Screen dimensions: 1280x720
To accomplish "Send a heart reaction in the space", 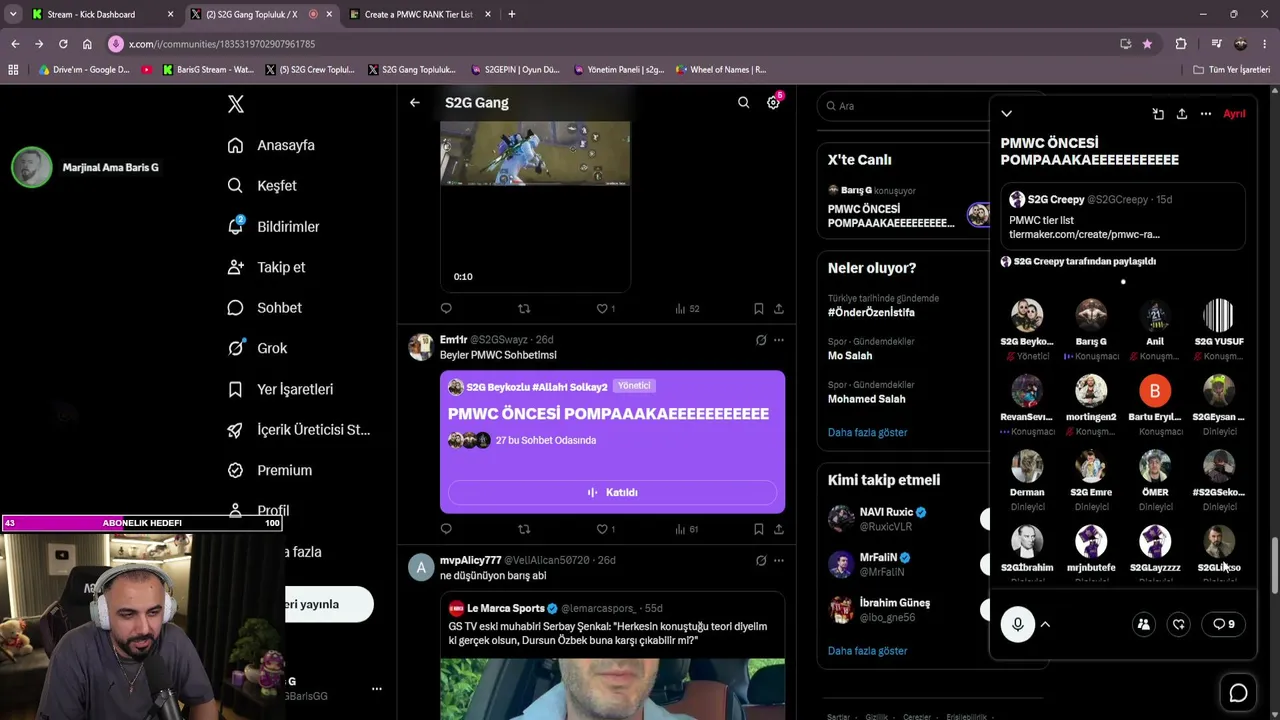I will 1179,624.
